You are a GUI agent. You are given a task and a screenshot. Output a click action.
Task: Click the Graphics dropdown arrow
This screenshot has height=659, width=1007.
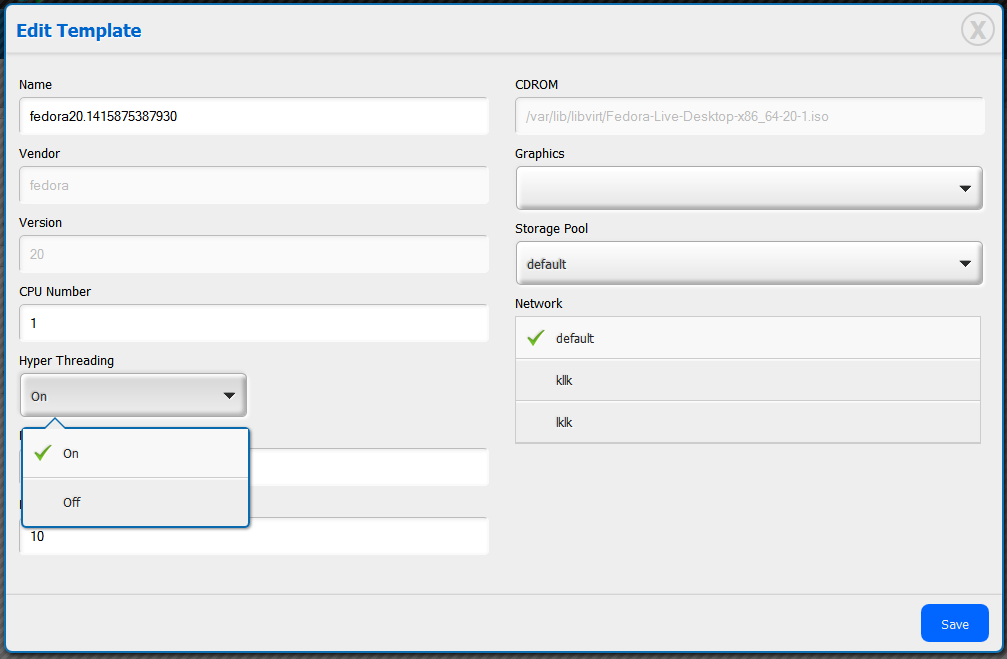point(964,188)
